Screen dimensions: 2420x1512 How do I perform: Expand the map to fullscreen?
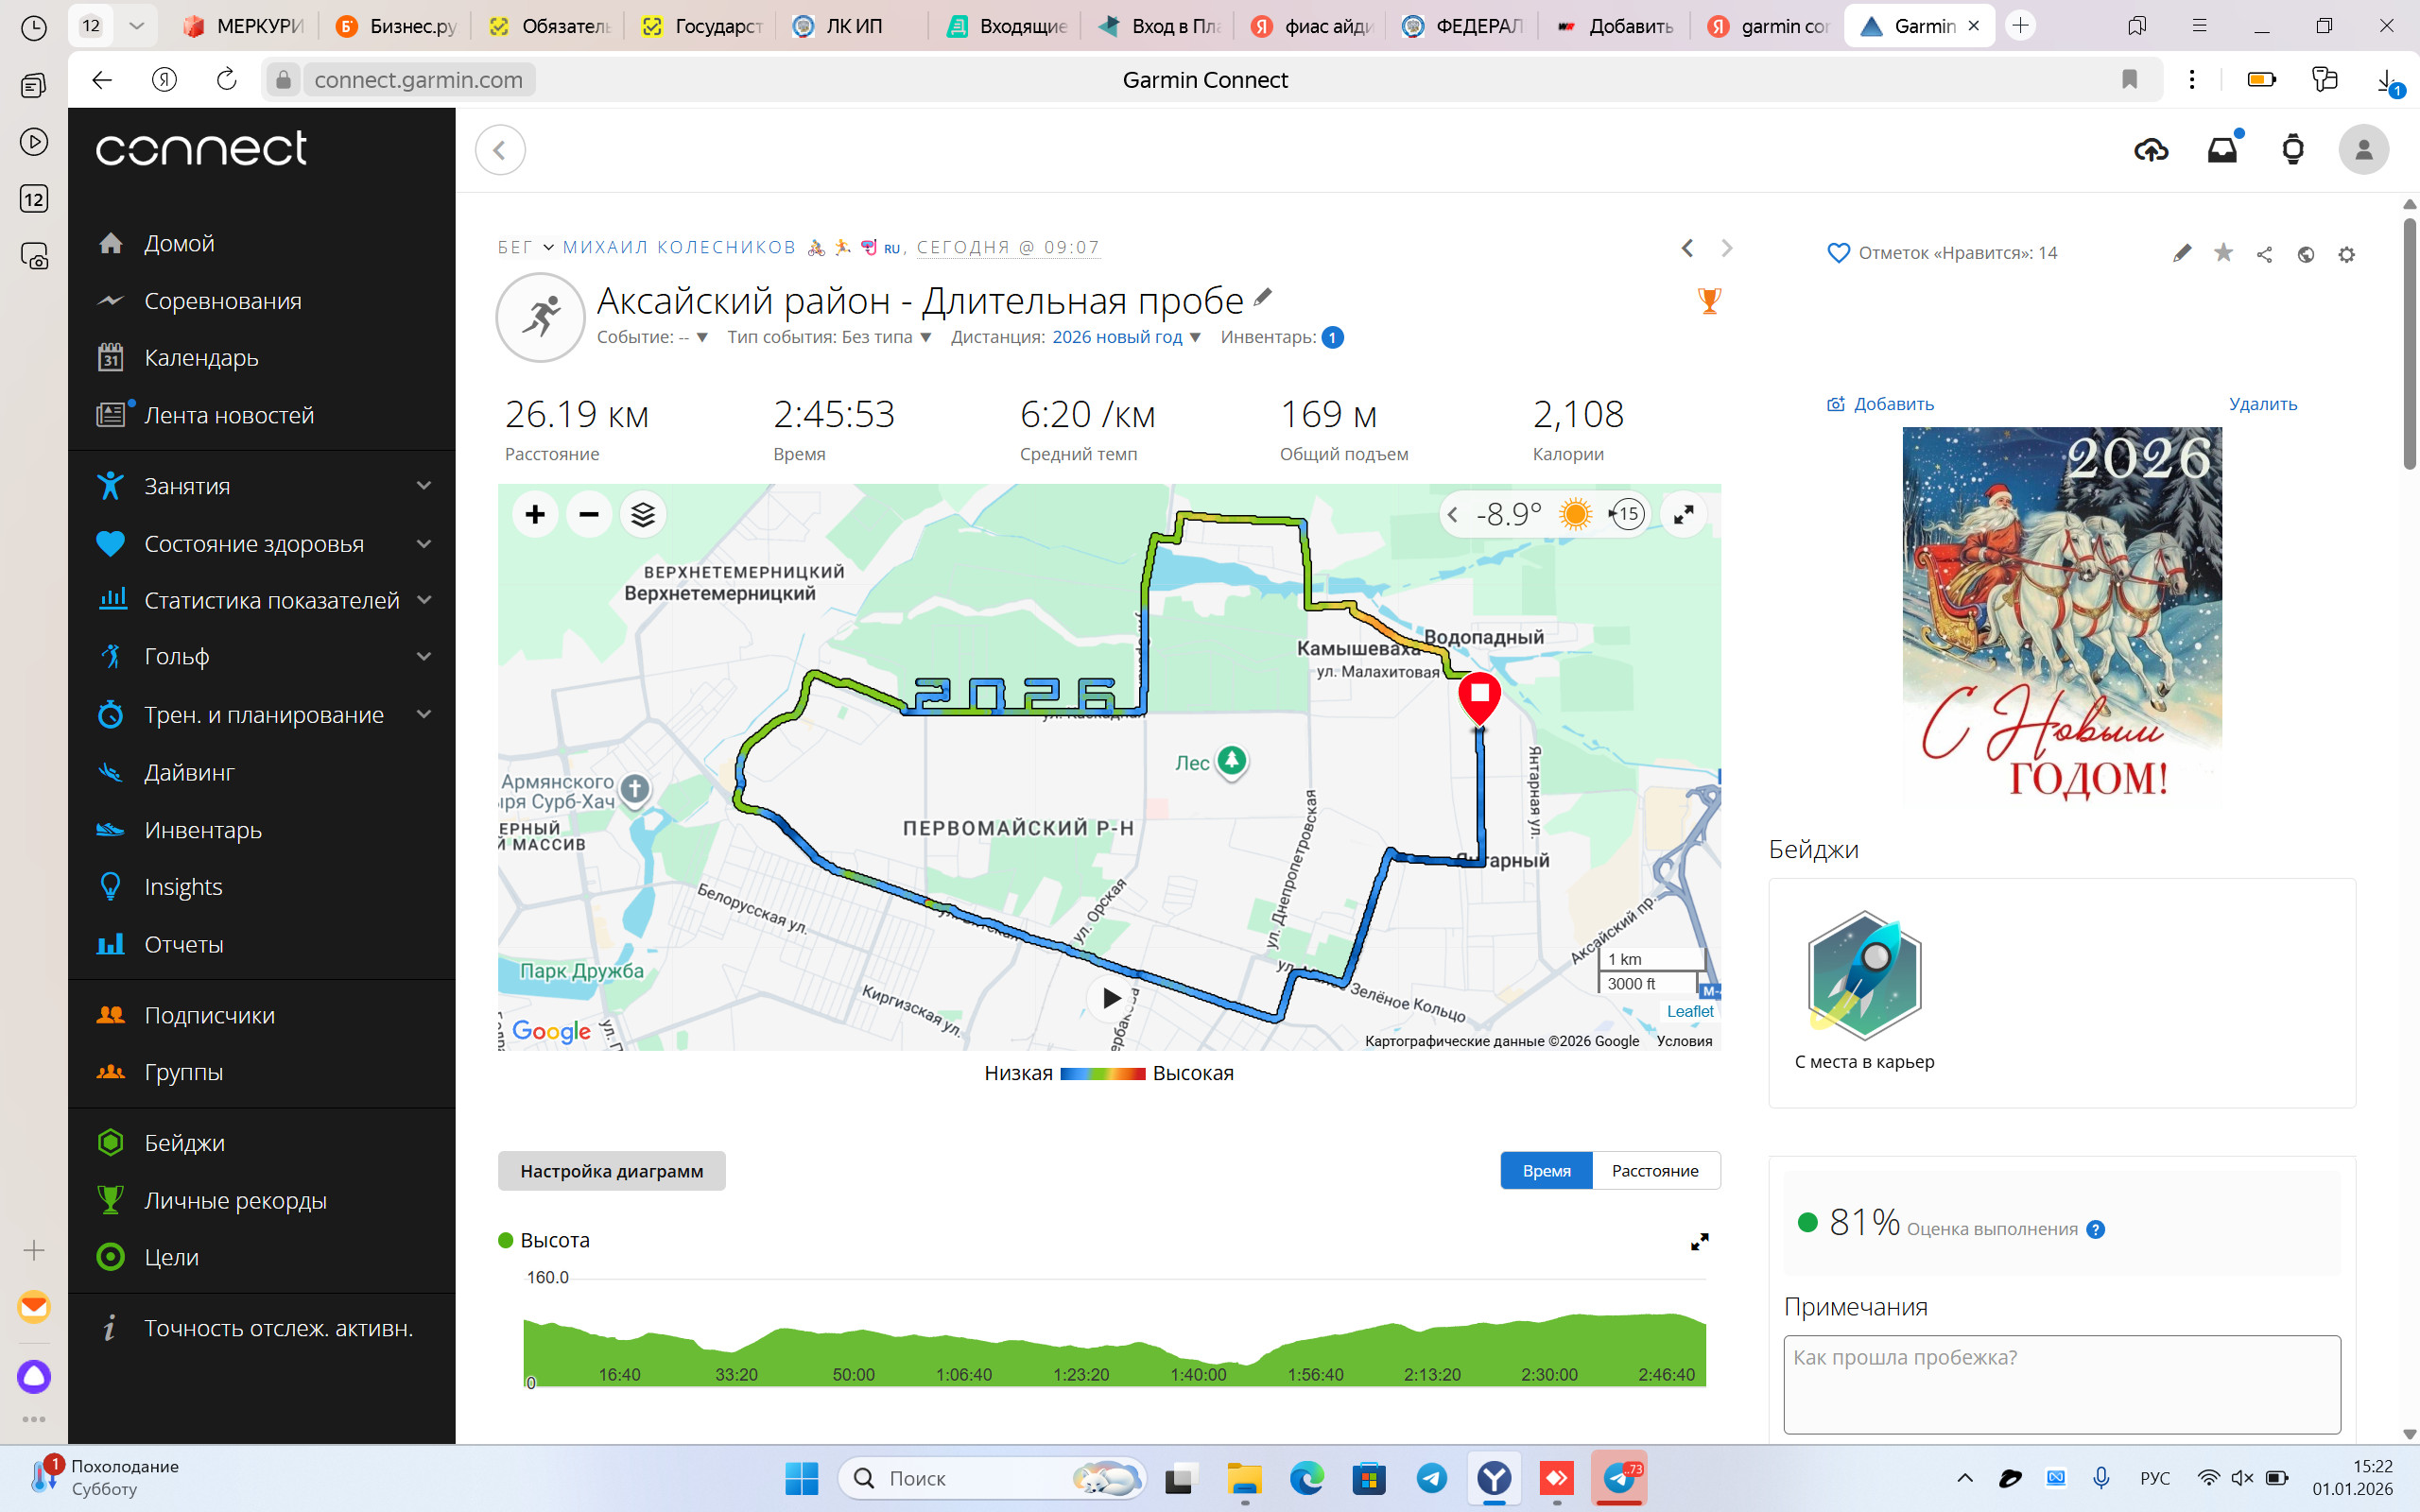click(1684, 514)
